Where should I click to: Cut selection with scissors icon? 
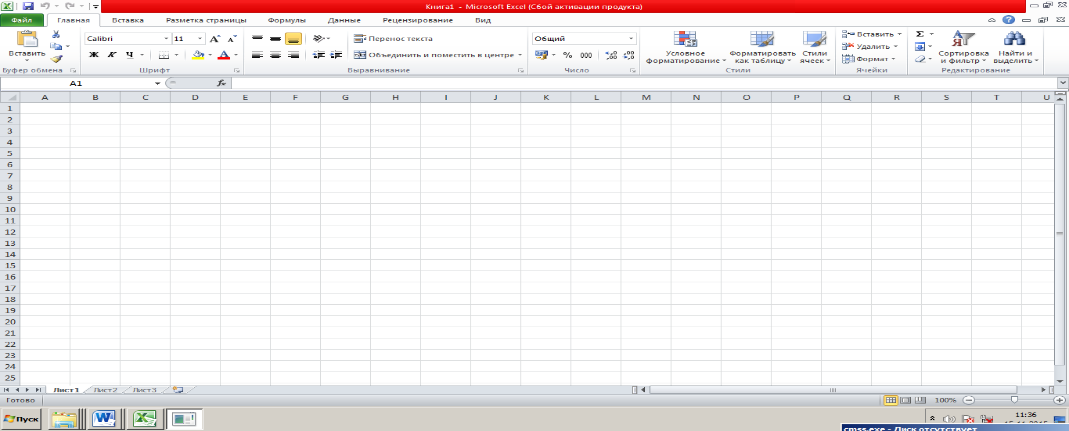tap(56, 34)
